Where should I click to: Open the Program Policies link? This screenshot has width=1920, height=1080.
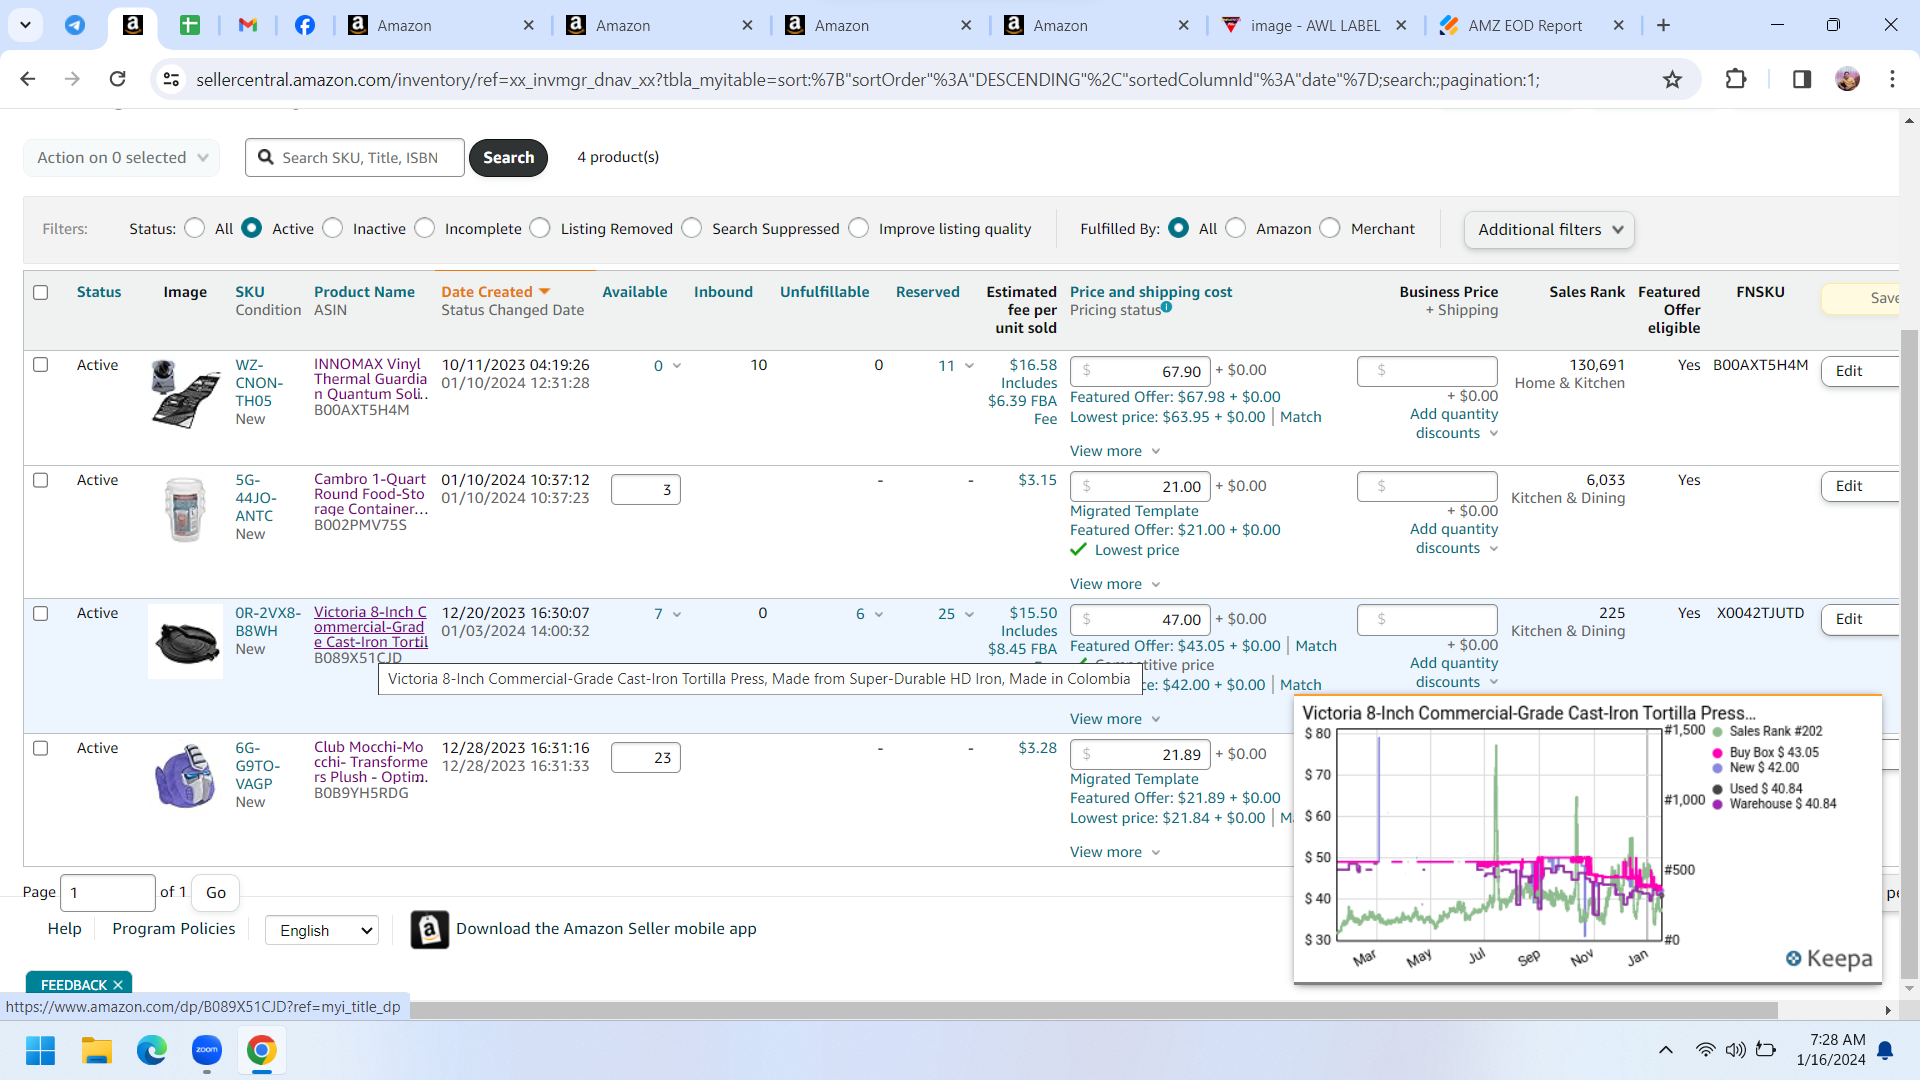(174, 929)
